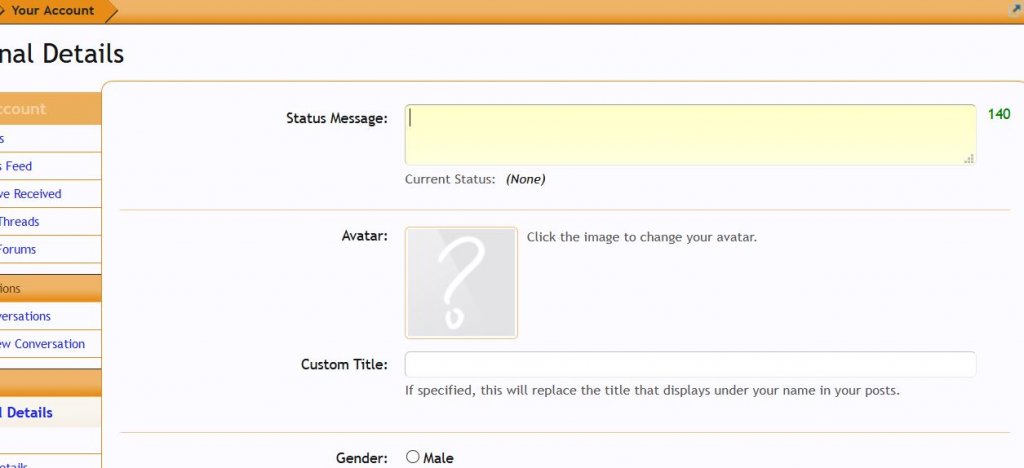The width and height of the screenshot is (1024, 468).
Task: Select the Male gender radio button
Action: coord(413,457)
